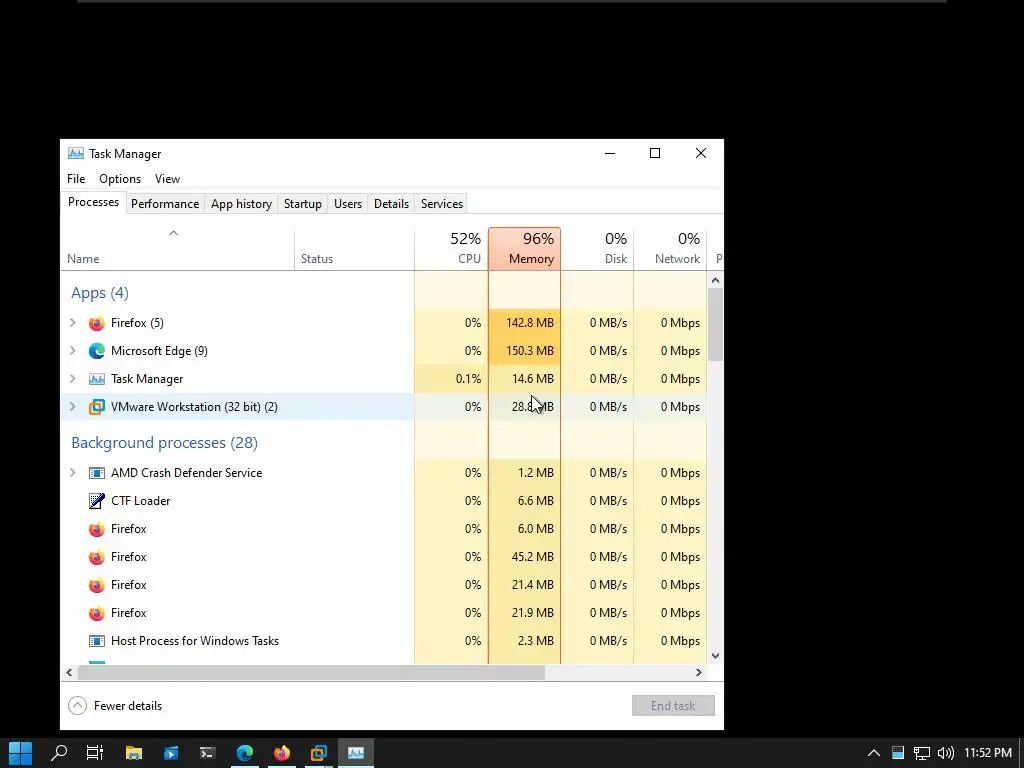This screenshot has width=1024, height=768.
Task: Sort by the Status column header
Action: tap(354, 249)
